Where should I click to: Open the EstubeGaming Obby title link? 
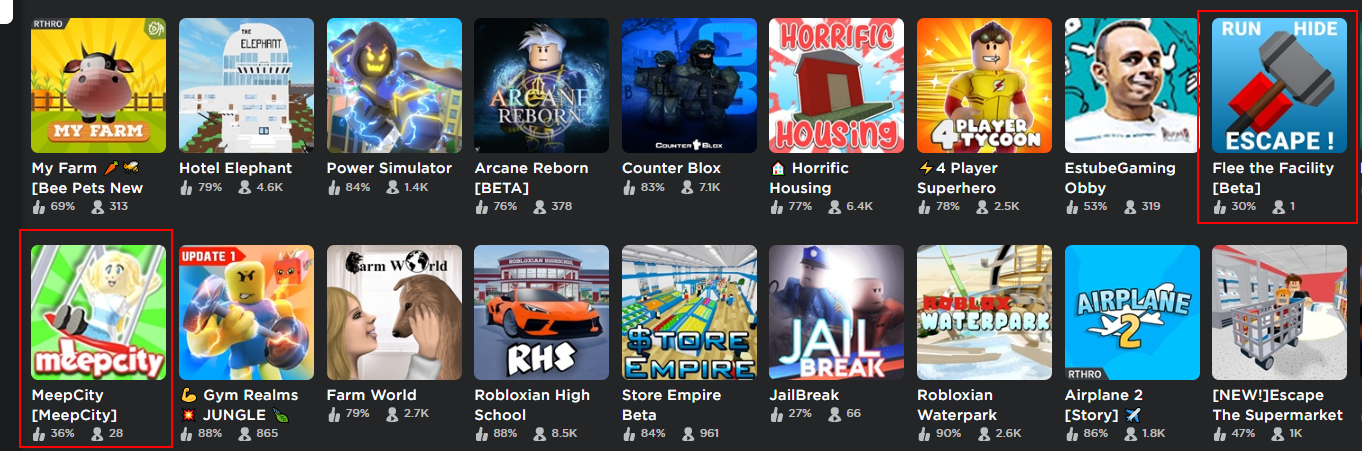tap(1120, 178)
